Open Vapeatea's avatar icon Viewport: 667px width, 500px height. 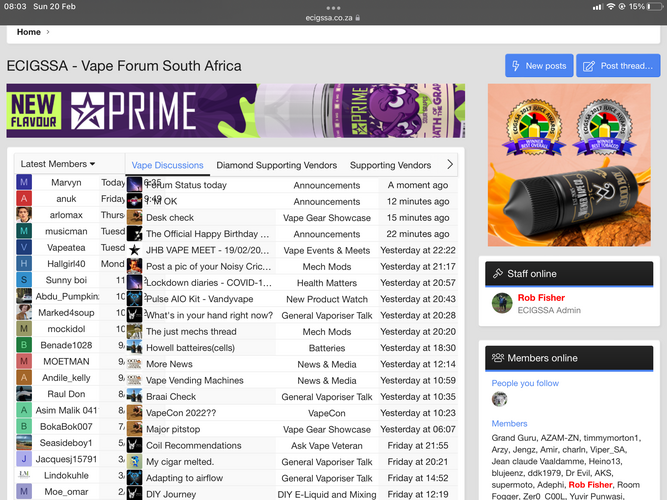click(24, 247)
